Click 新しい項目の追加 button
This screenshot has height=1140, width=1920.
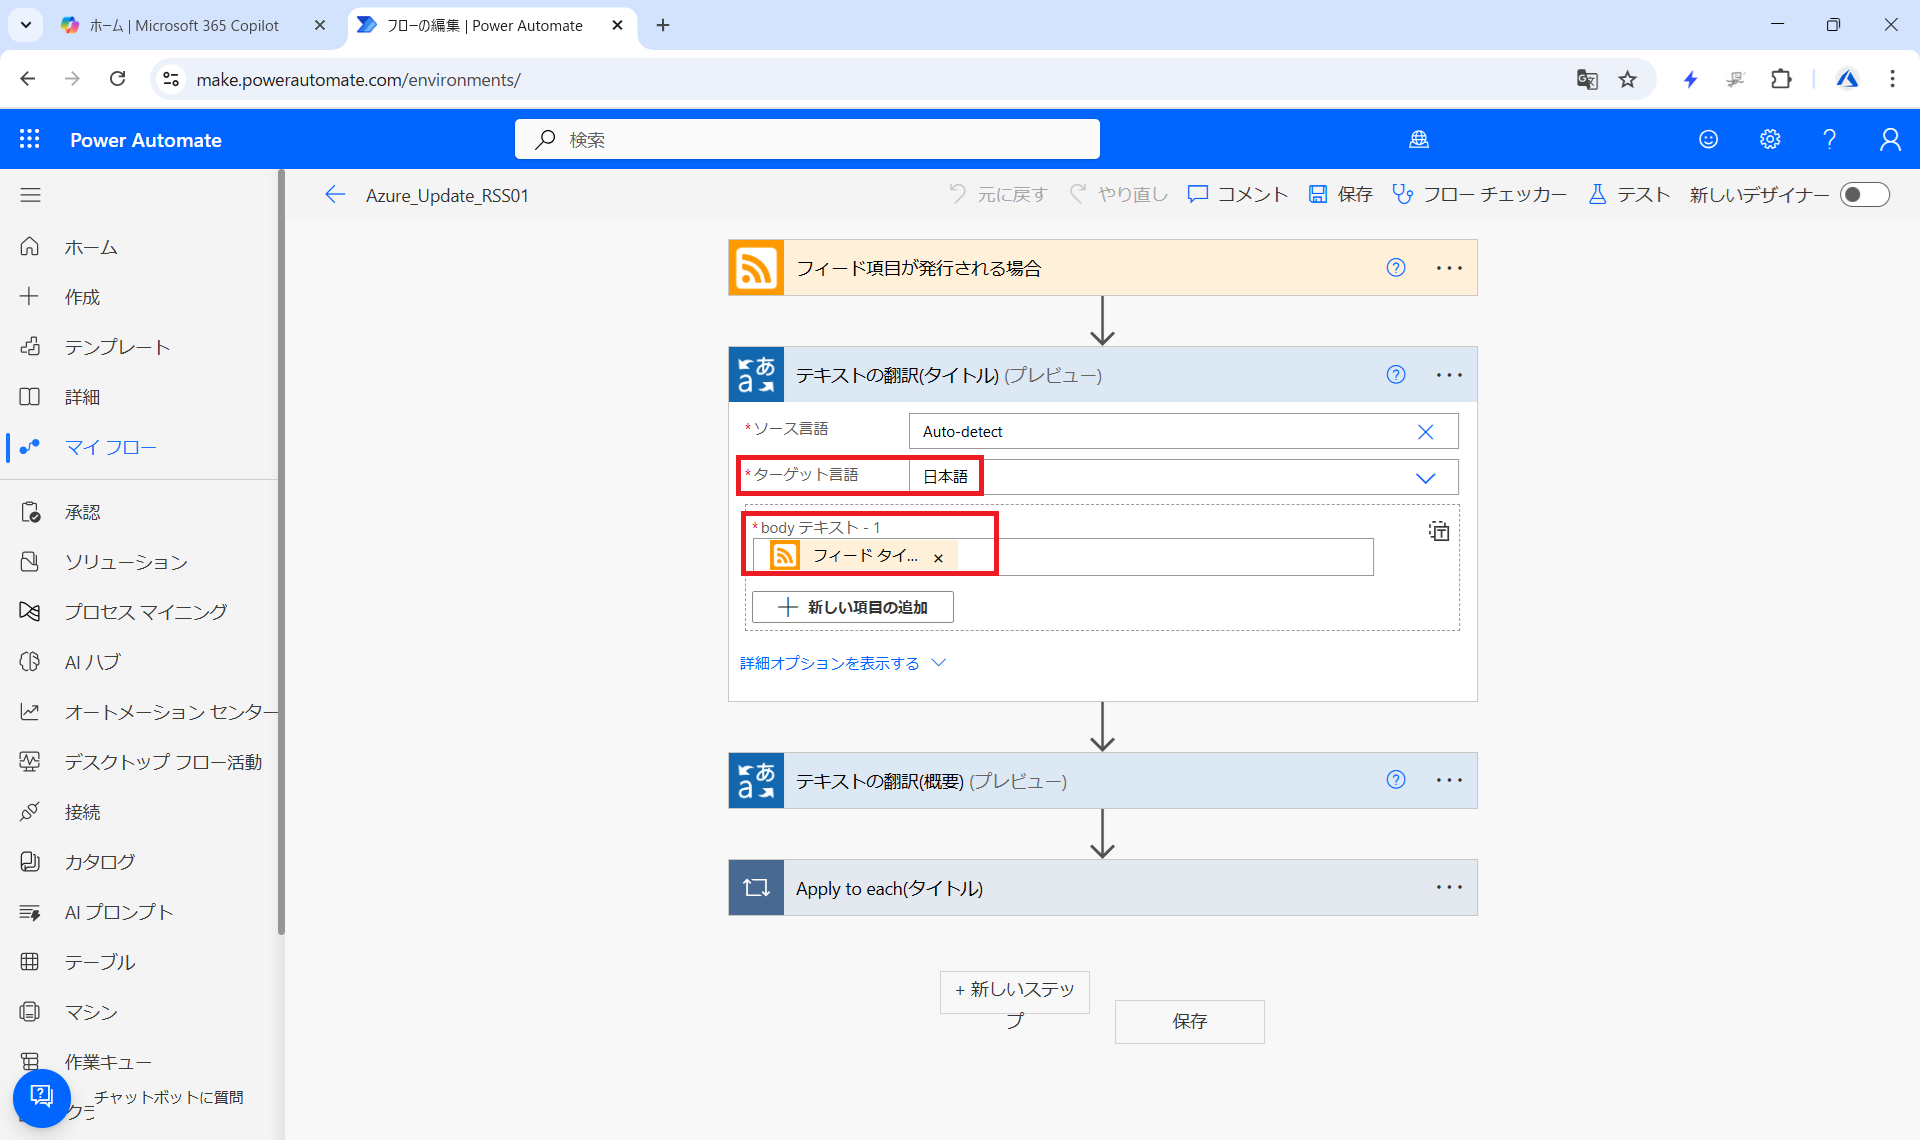pyautogui.click(x=853, y=607)
